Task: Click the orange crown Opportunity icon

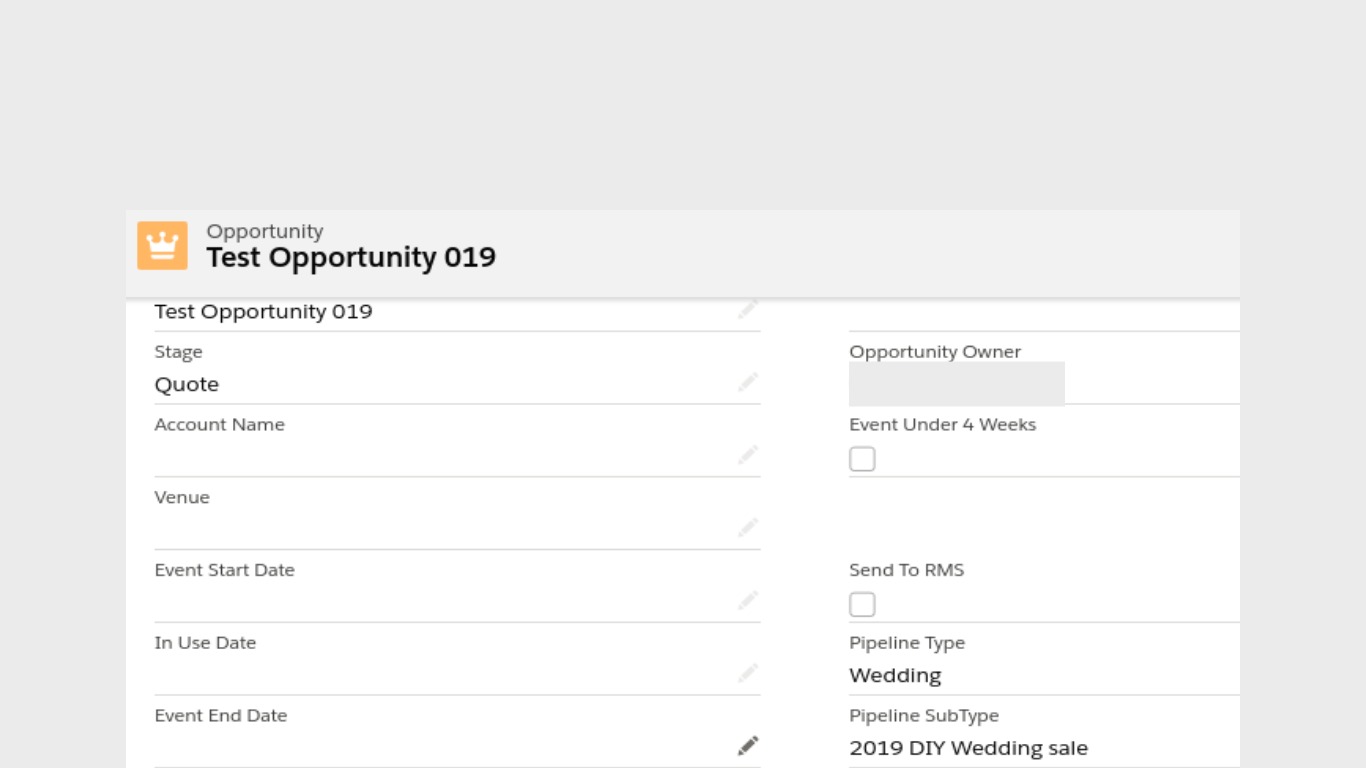Action: point(162,246)
